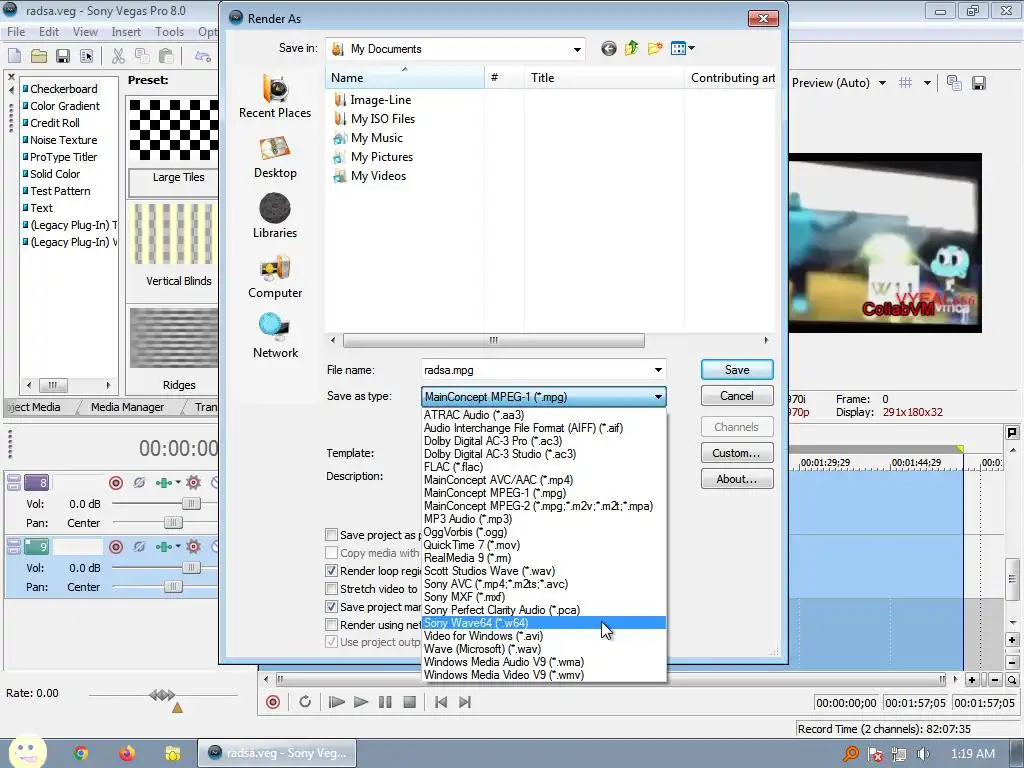Open the Views menu icon in dialog
Viewport: 1024px width, 768px height.
tap(682, 48)
